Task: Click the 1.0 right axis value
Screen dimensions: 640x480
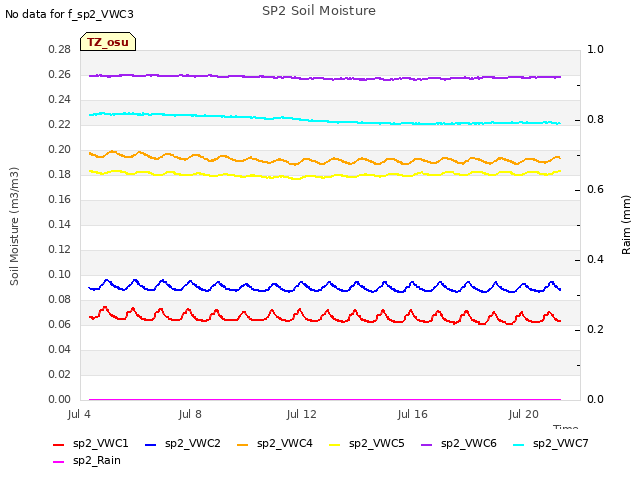Action: [595, 49]
